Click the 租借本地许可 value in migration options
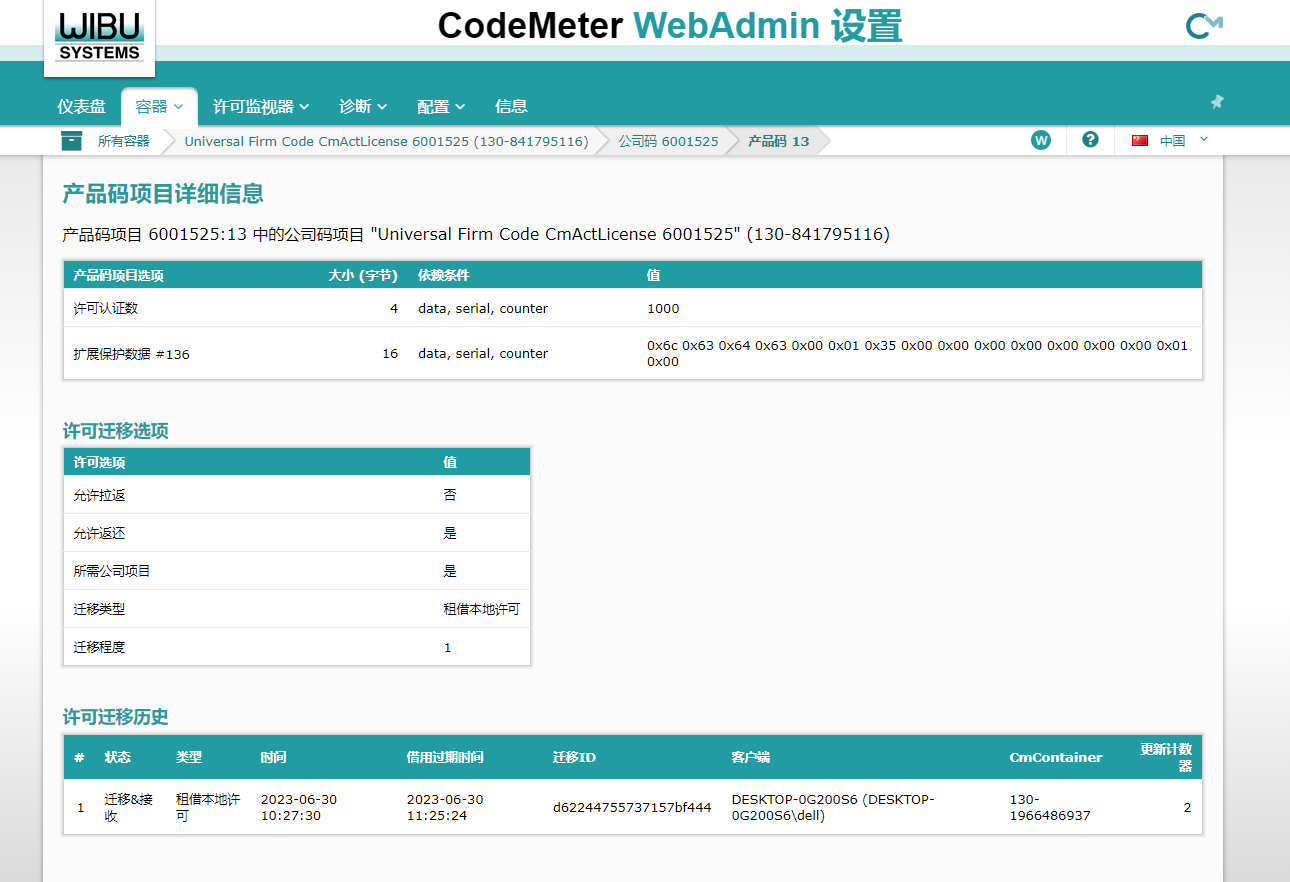 [482, 609]
